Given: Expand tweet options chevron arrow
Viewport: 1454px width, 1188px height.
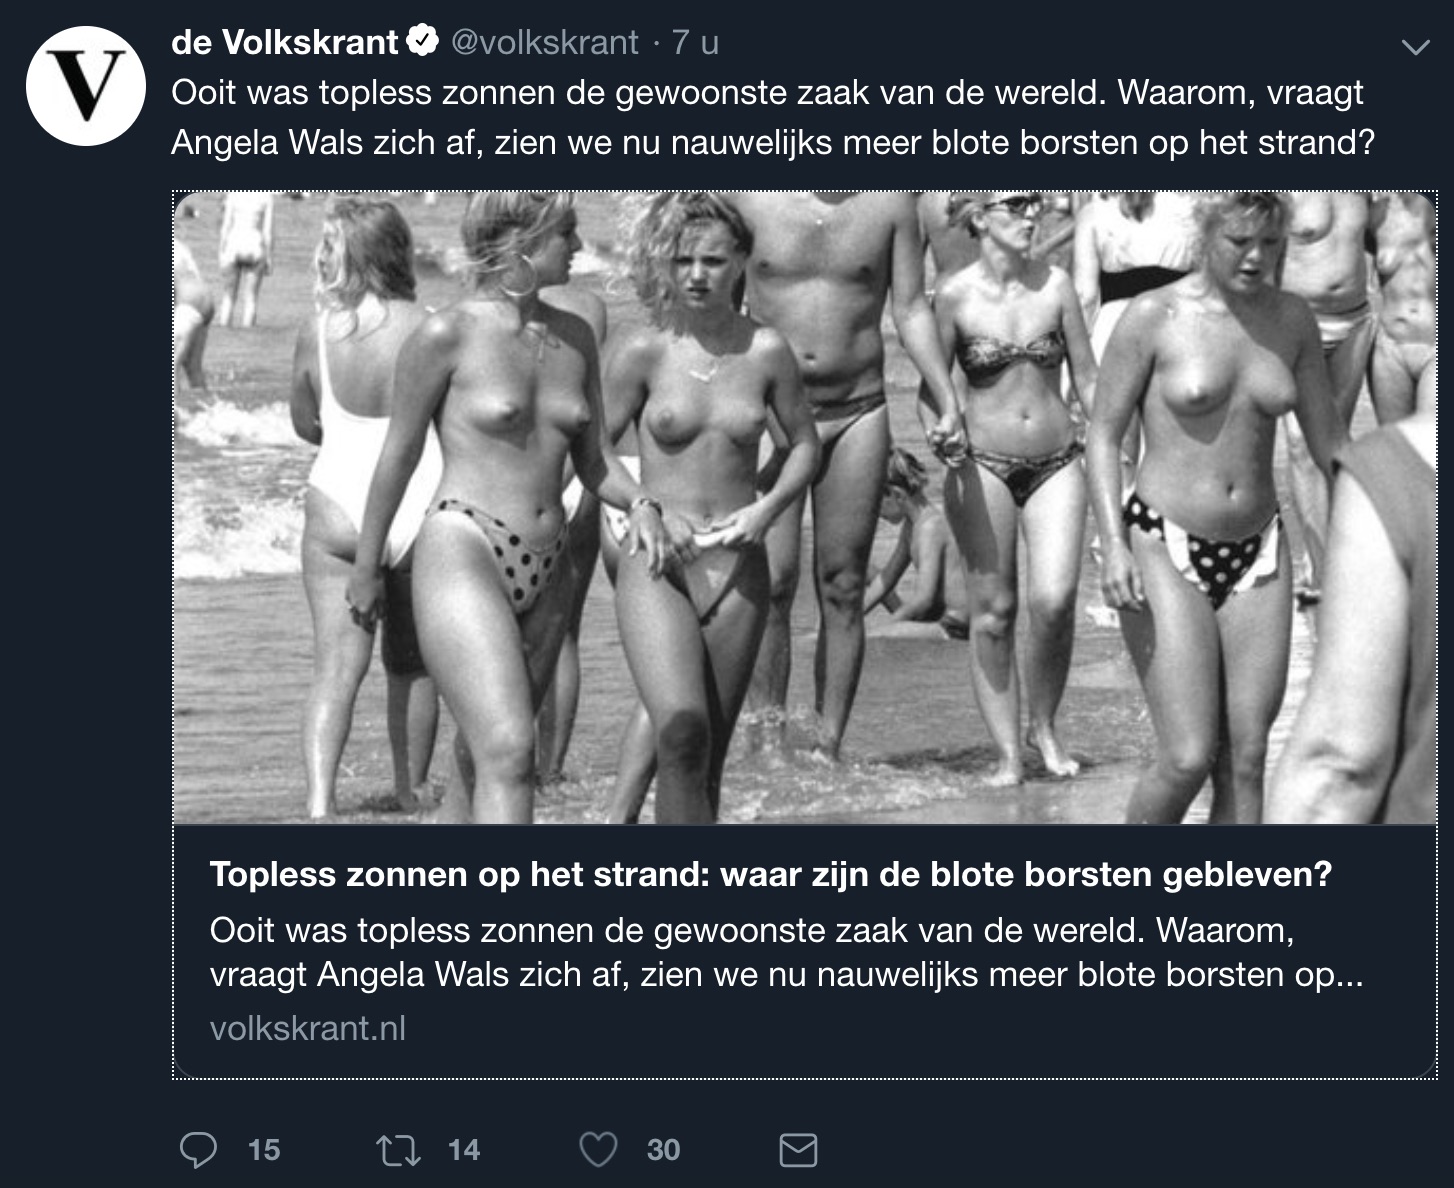Looking at the screenshot, I should pos(1415,47).
